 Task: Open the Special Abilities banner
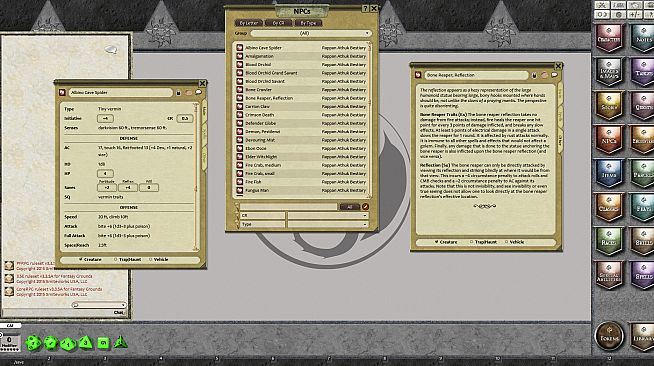coord(609,275)
